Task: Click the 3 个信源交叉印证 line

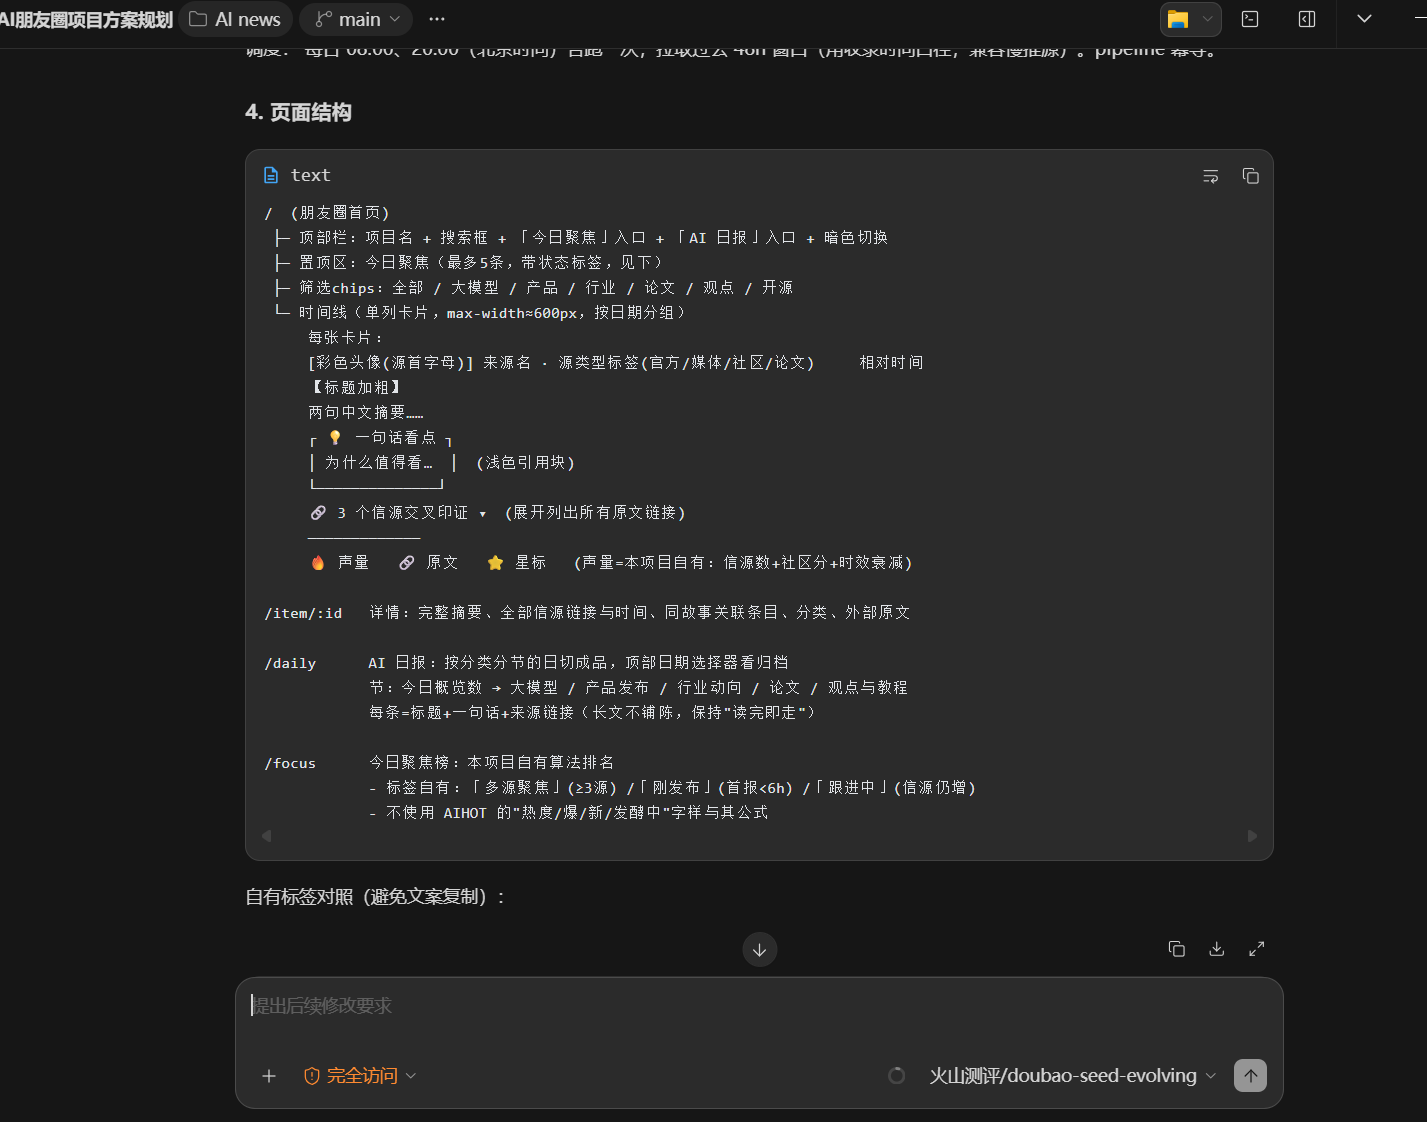Action: (x=498, y=513)
